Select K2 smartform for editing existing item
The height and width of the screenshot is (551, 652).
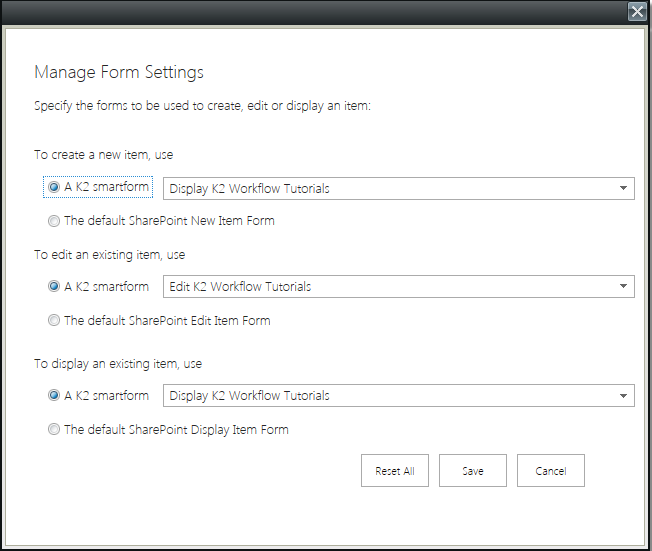pos(53,286)
